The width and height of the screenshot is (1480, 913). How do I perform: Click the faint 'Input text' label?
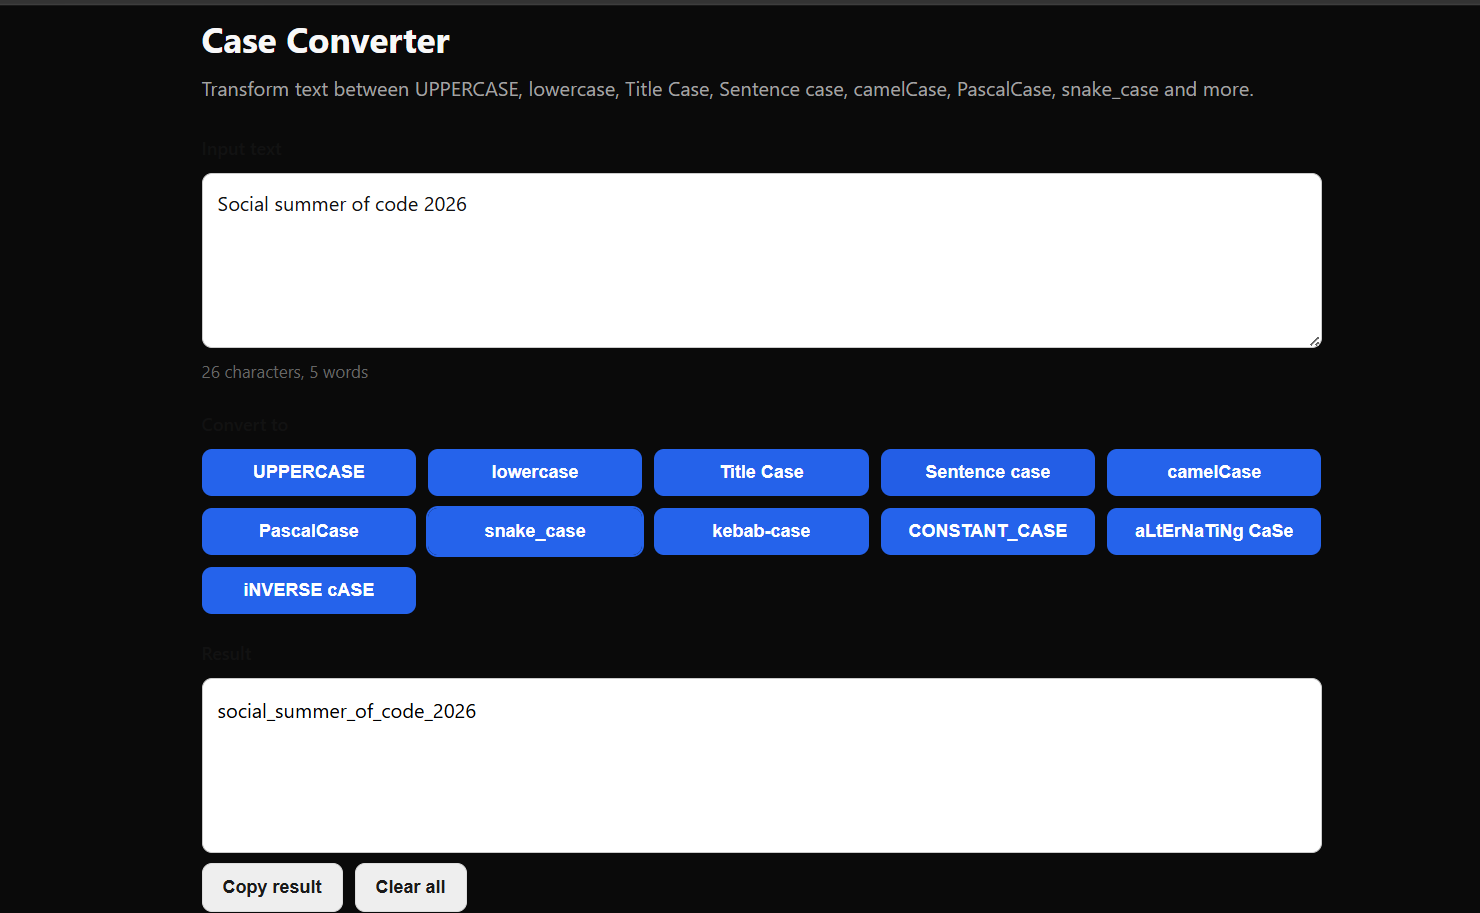241,150
